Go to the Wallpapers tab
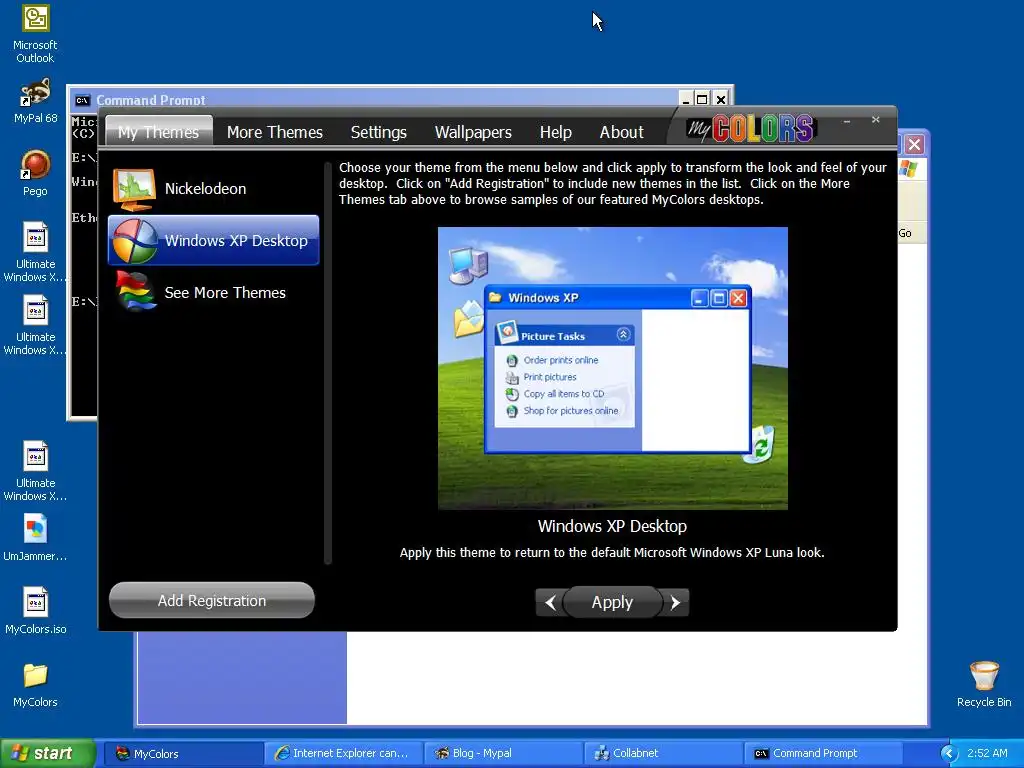1024x768 pixels. pos(473,132)
